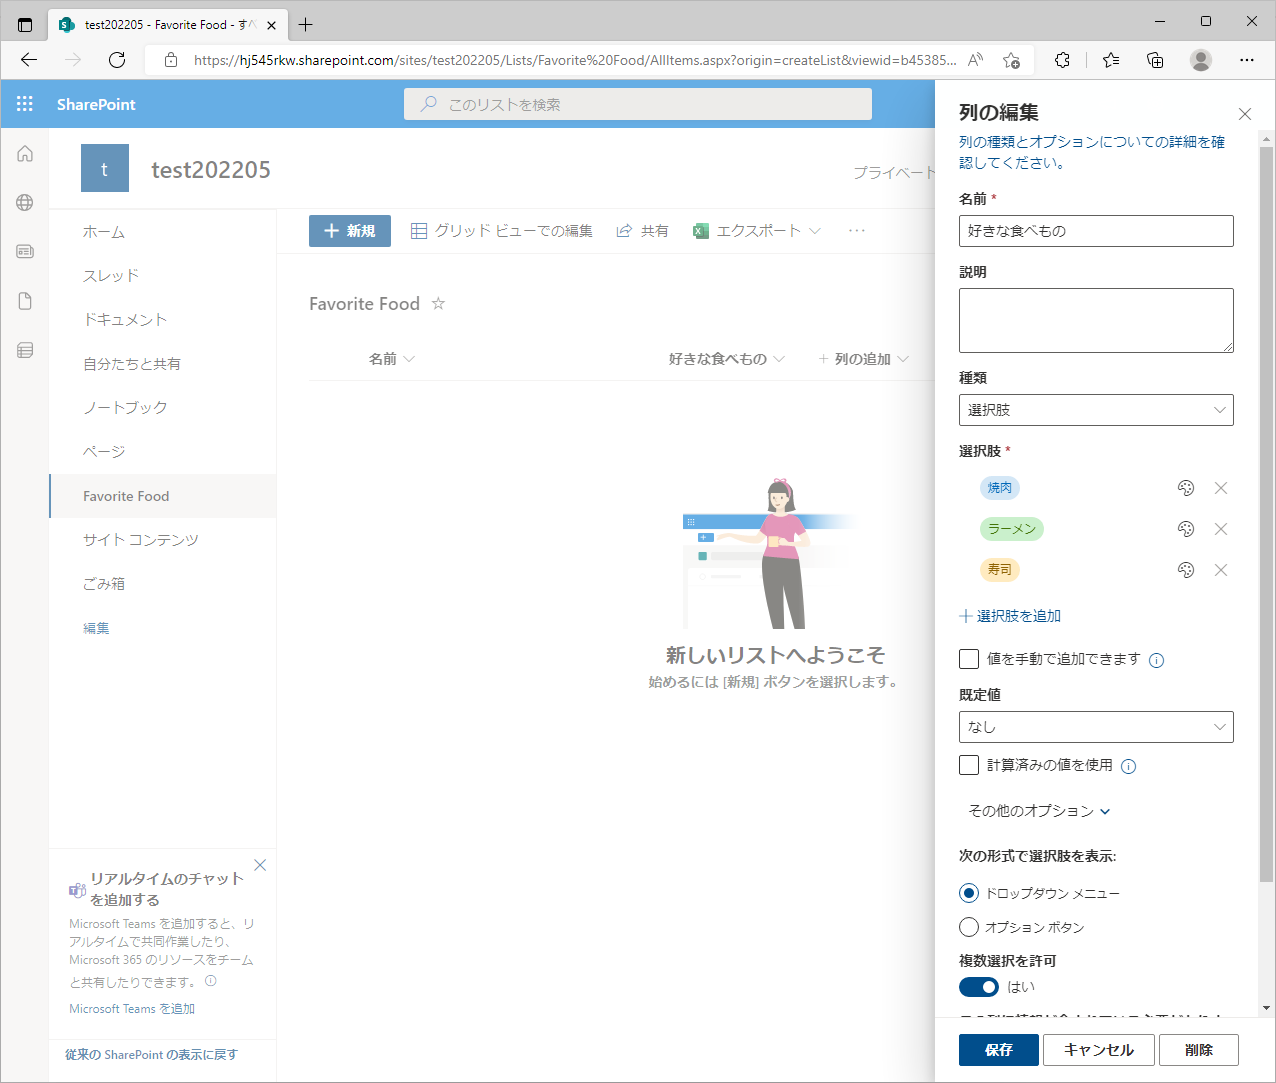The image size is (1276, 1083).
Task: Remove the 焼肉 choice
Action: pos(1221,488)
